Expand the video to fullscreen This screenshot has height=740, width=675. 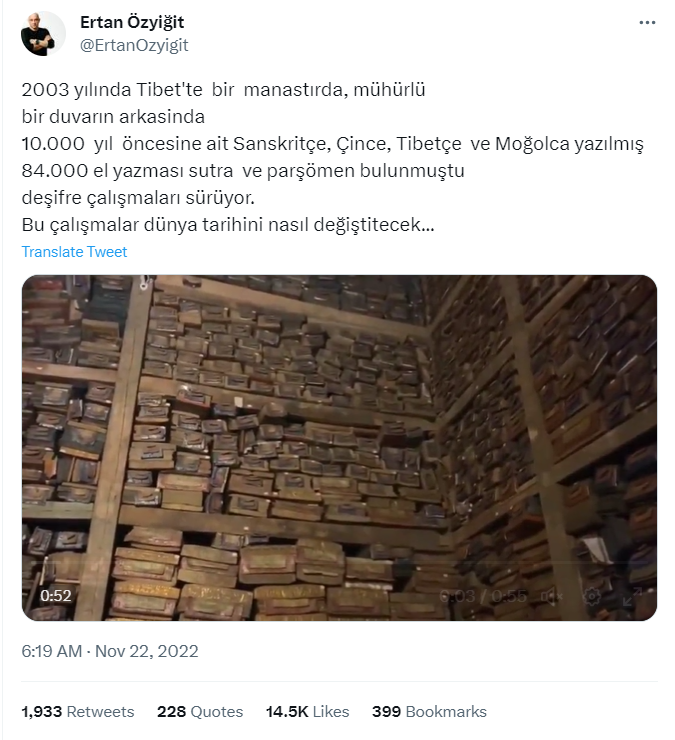pos(632,597)
